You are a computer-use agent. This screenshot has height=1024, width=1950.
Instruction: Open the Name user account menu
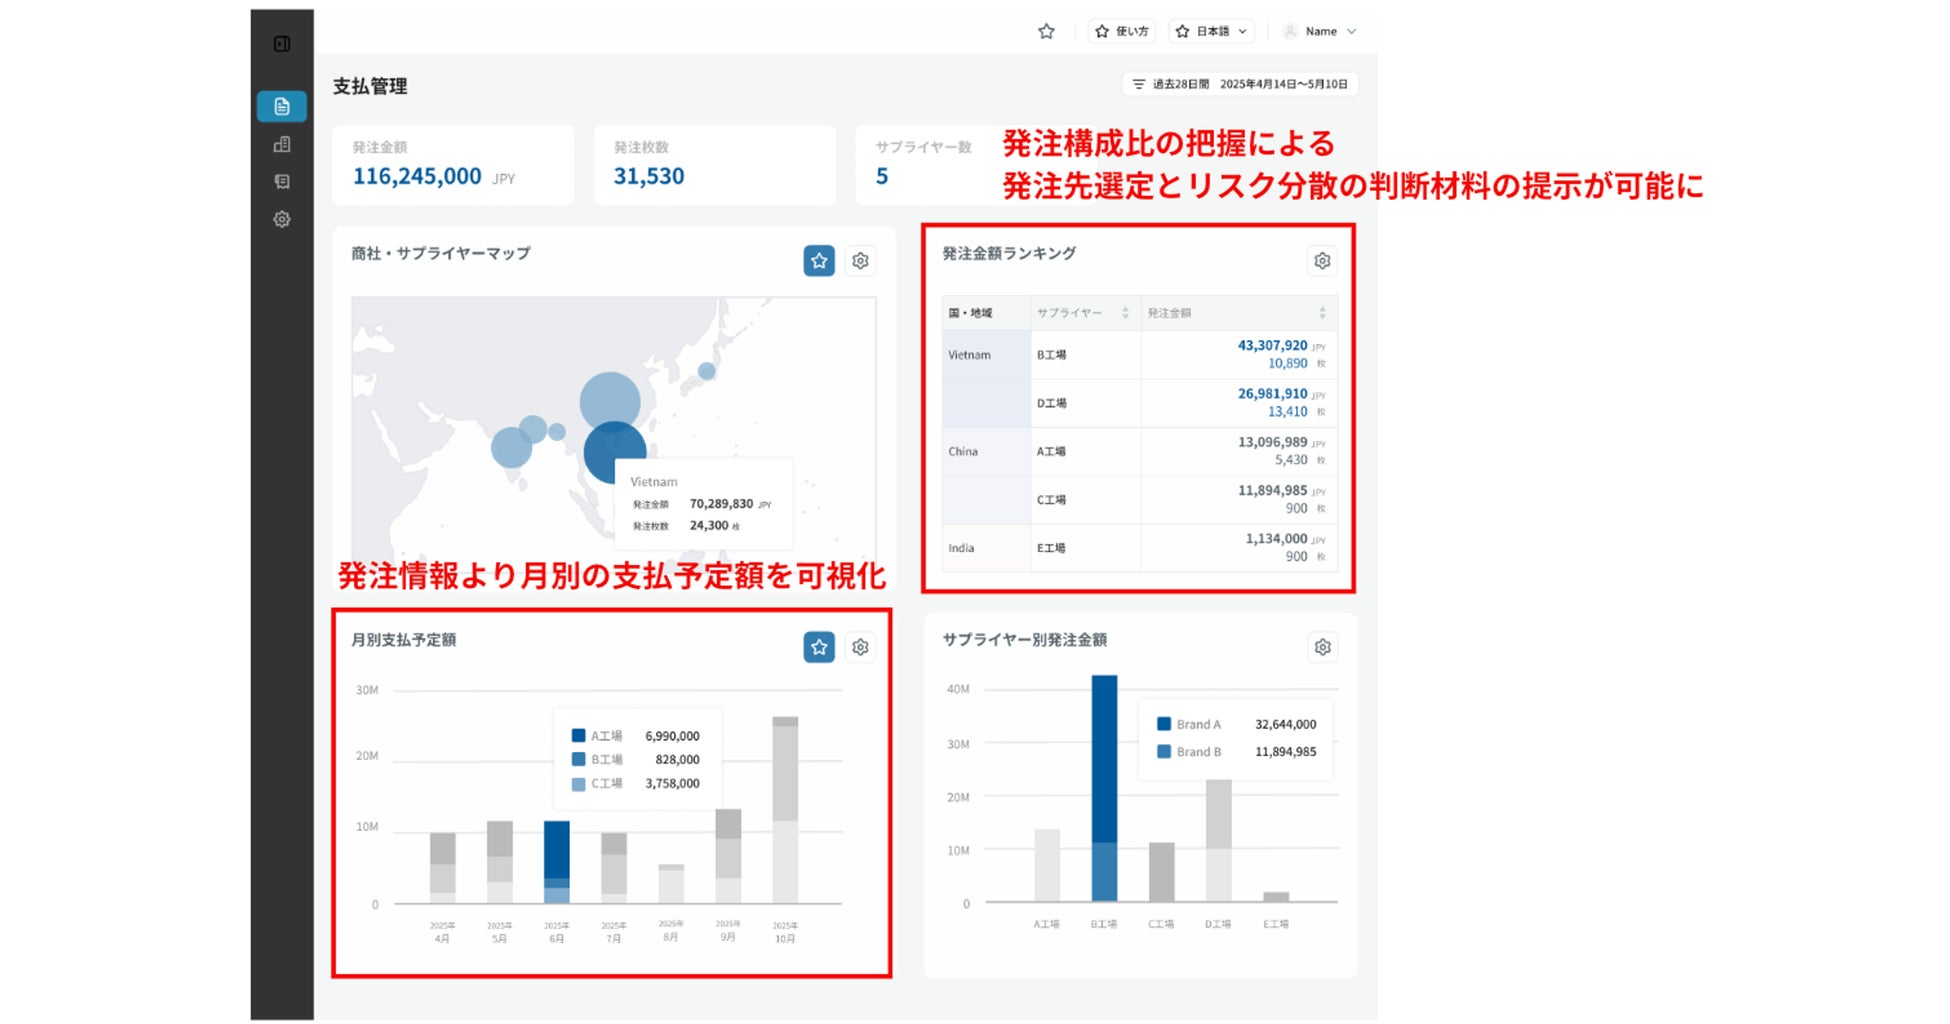pos(1320,31)
